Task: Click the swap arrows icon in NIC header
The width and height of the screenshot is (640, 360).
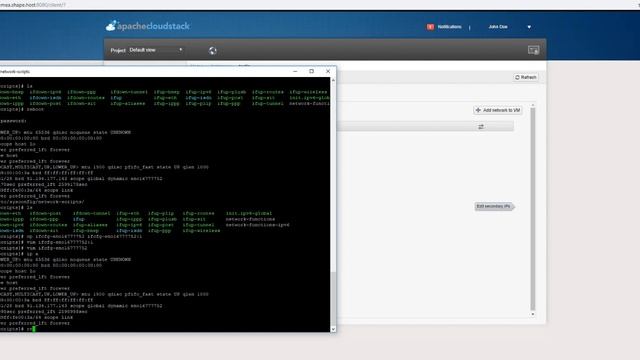Action: tap(481, 127)
